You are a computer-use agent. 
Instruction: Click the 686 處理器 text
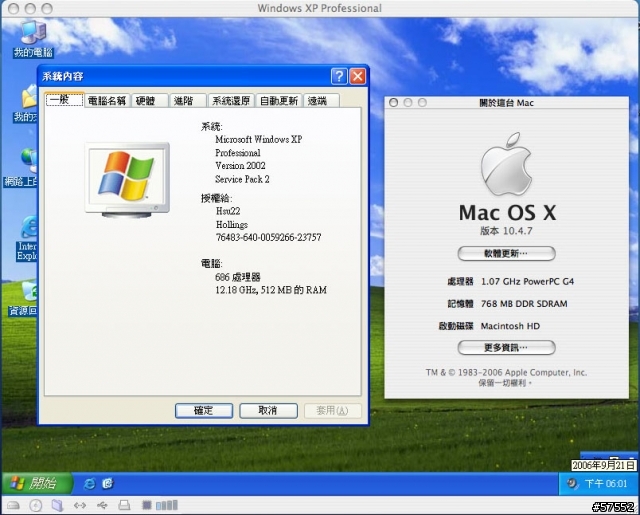[x=238, y=277]
